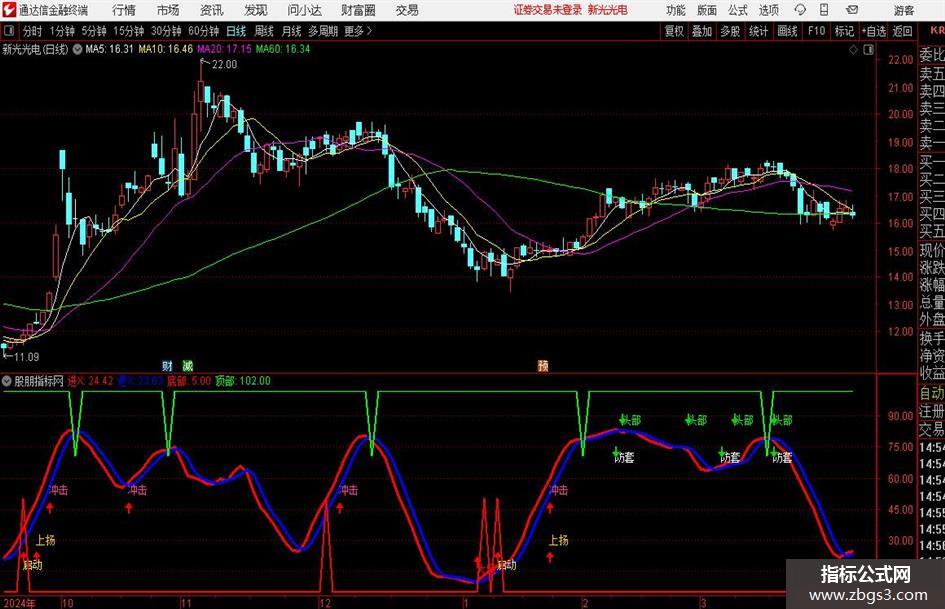Viewport: 945px width, 609px height.
Task: Click the 自动 tab in right panel
Action: click(932, 393)
